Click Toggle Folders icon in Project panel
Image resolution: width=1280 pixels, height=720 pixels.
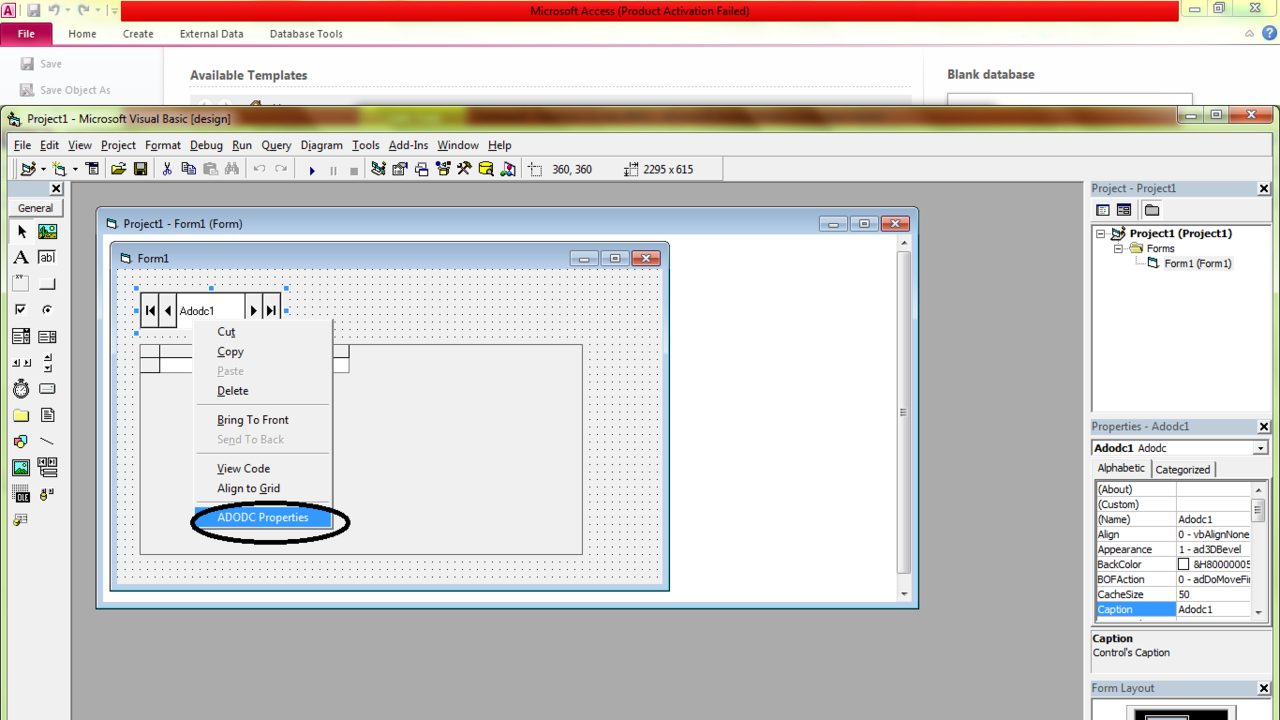pos(1152,210)
